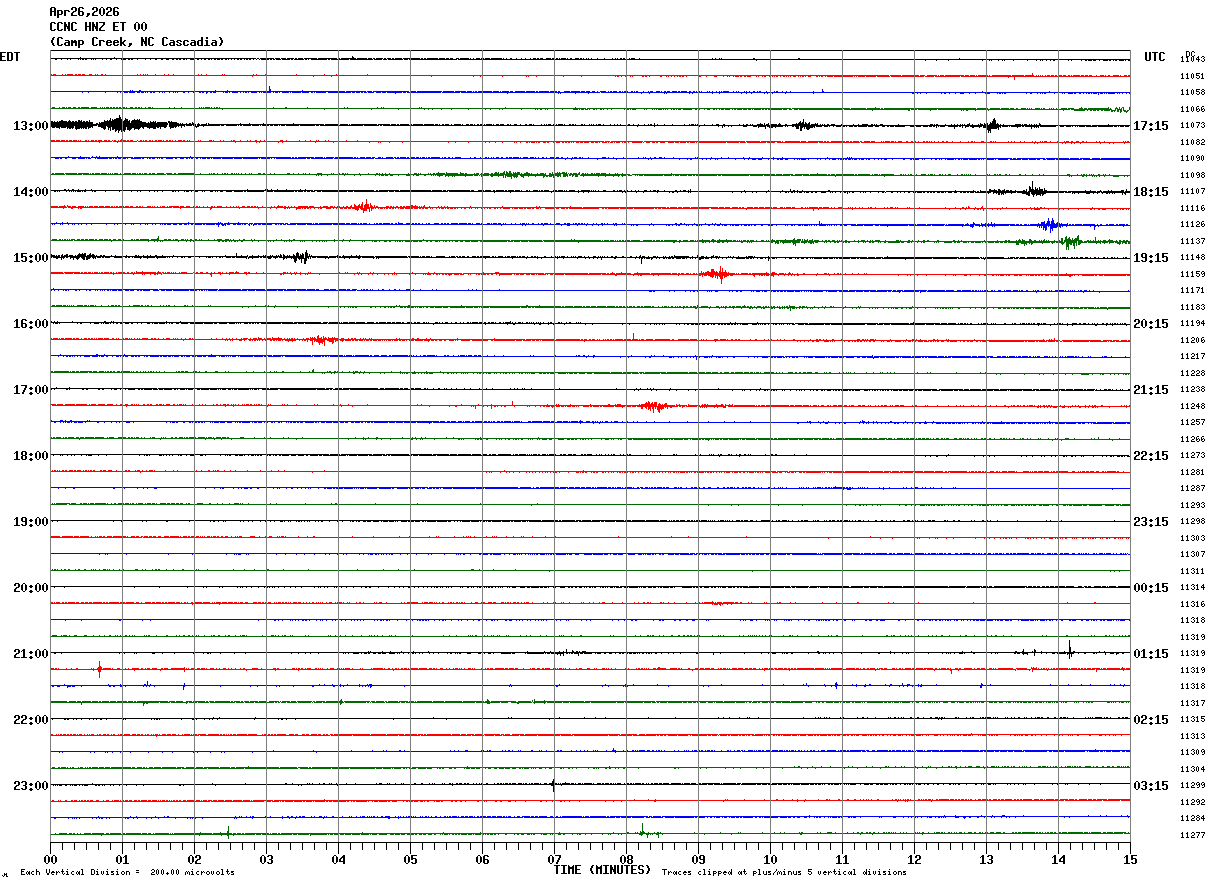Screen dimensions: 1210x886
Task: Select the location label (Camp Creek, NC Cascadia)
Action: 137,42
